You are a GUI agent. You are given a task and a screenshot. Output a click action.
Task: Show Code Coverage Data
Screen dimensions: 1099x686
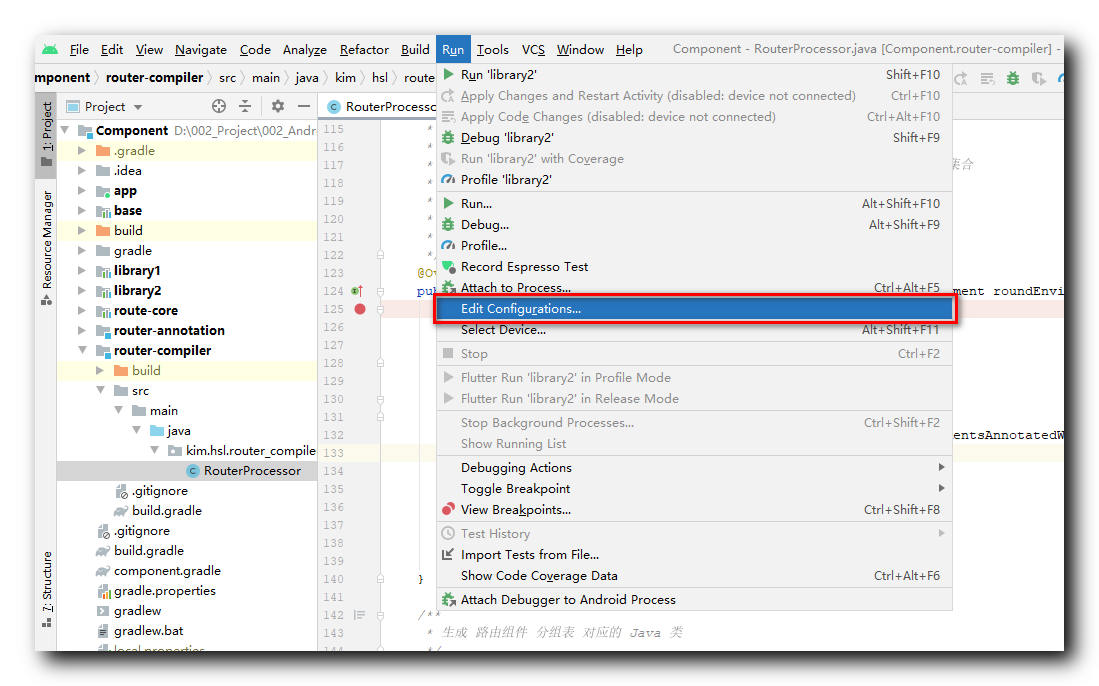click(694, 575)
